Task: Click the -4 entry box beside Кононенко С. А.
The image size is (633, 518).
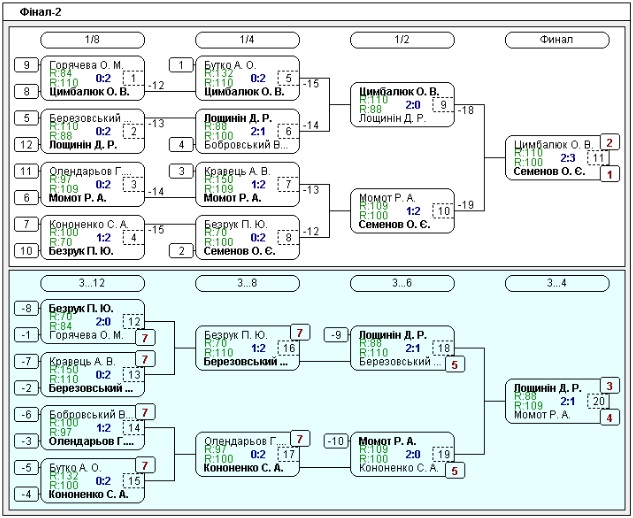Action: click(26, 494)
